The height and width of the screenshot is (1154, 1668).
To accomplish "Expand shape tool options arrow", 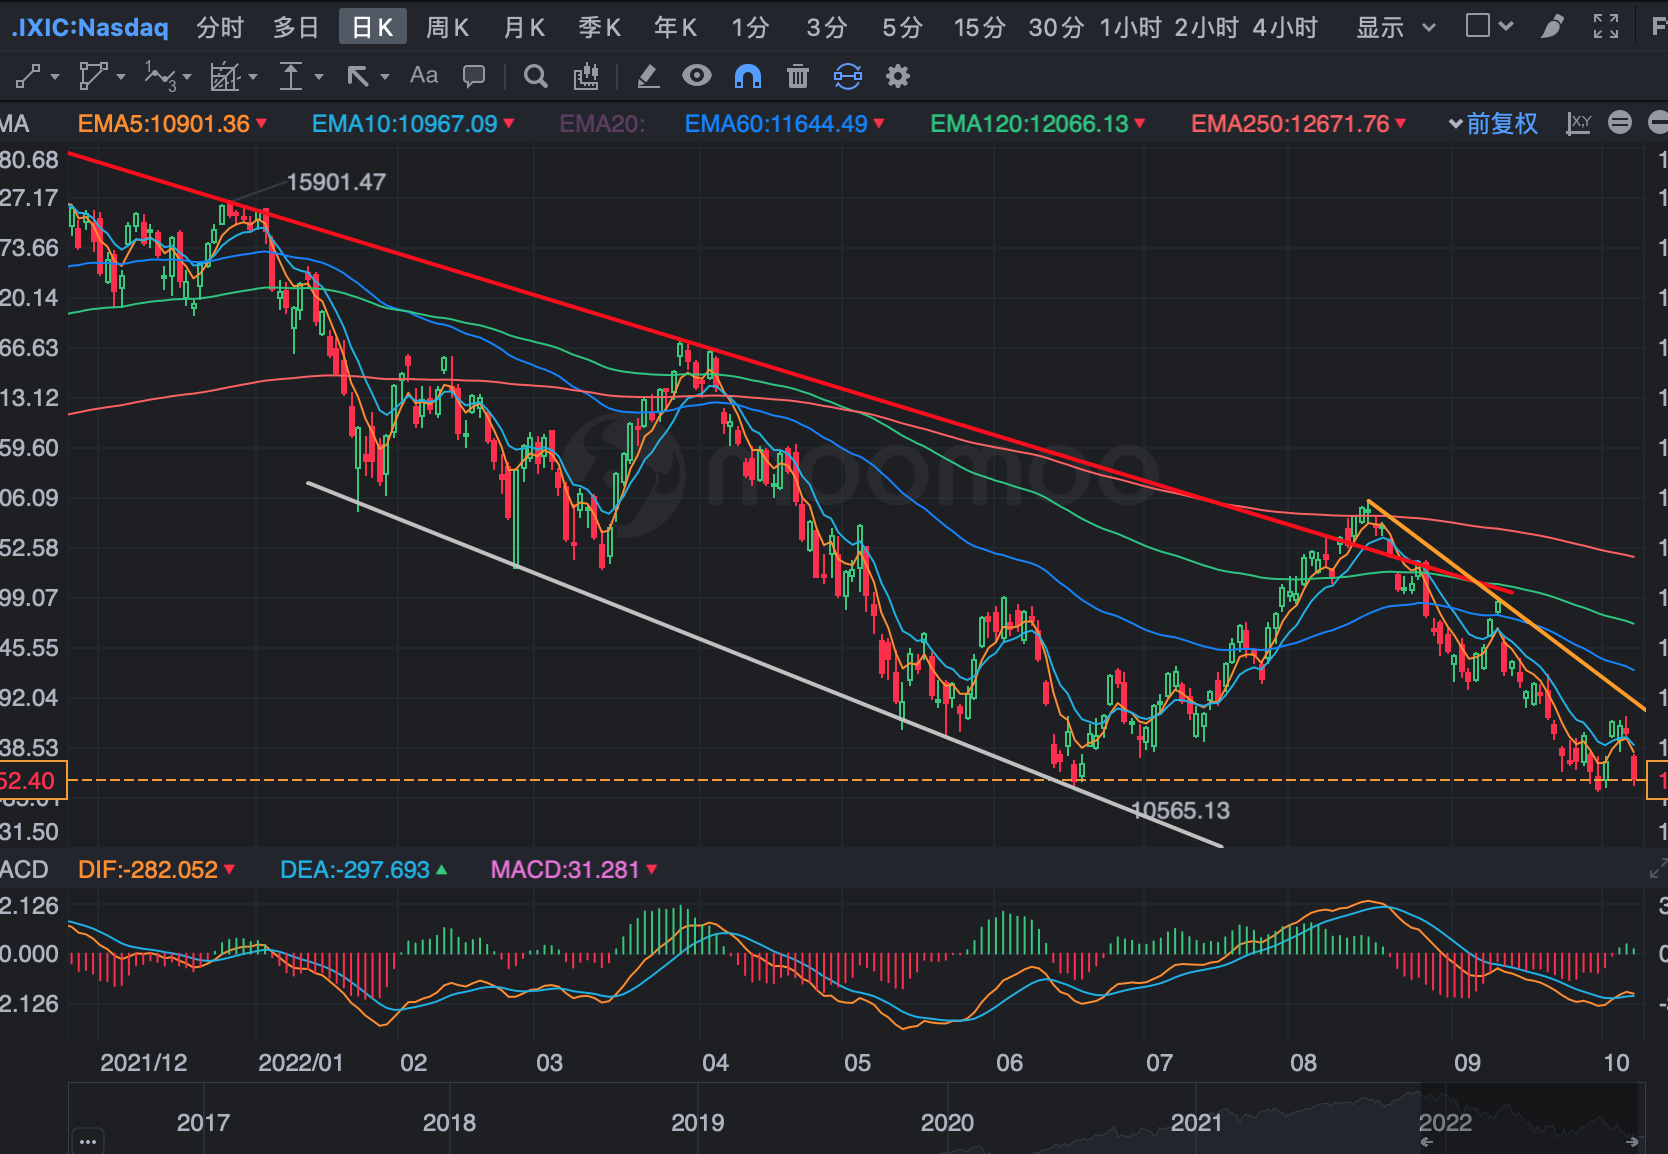I will [x=121, y=77].
